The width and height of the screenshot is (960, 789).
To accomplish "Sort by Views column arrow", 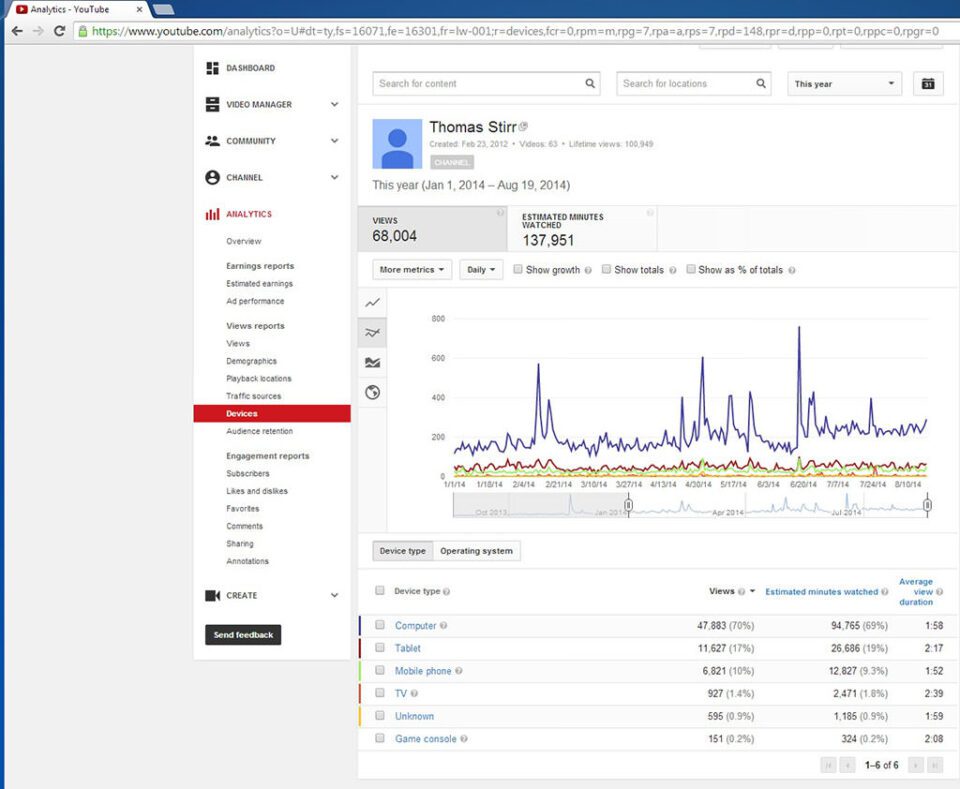I will 752,591.
